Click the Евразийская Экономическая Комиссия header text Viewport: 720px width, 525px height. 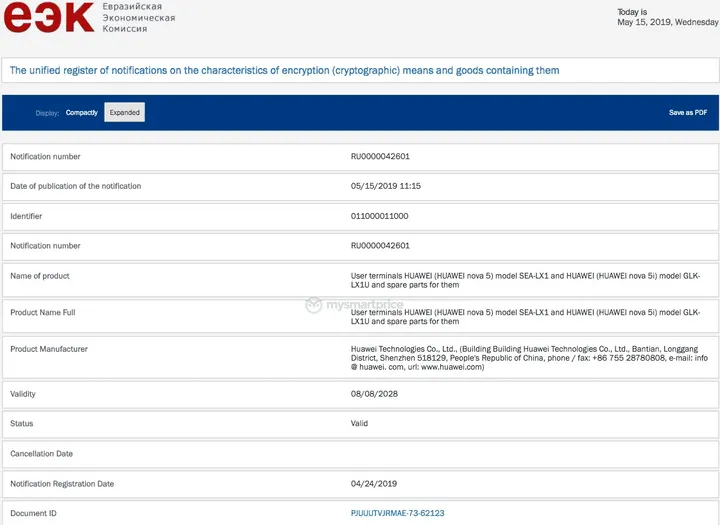coord(138,18)
